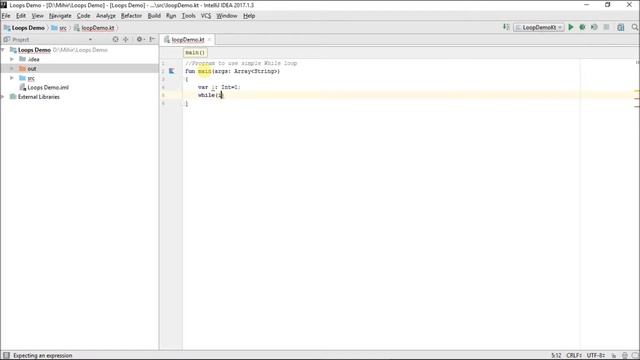Image resolution: width=640 pixels, height=360 pixels.
Task: Open the Run menu
Action: click(x=171, y=16)
